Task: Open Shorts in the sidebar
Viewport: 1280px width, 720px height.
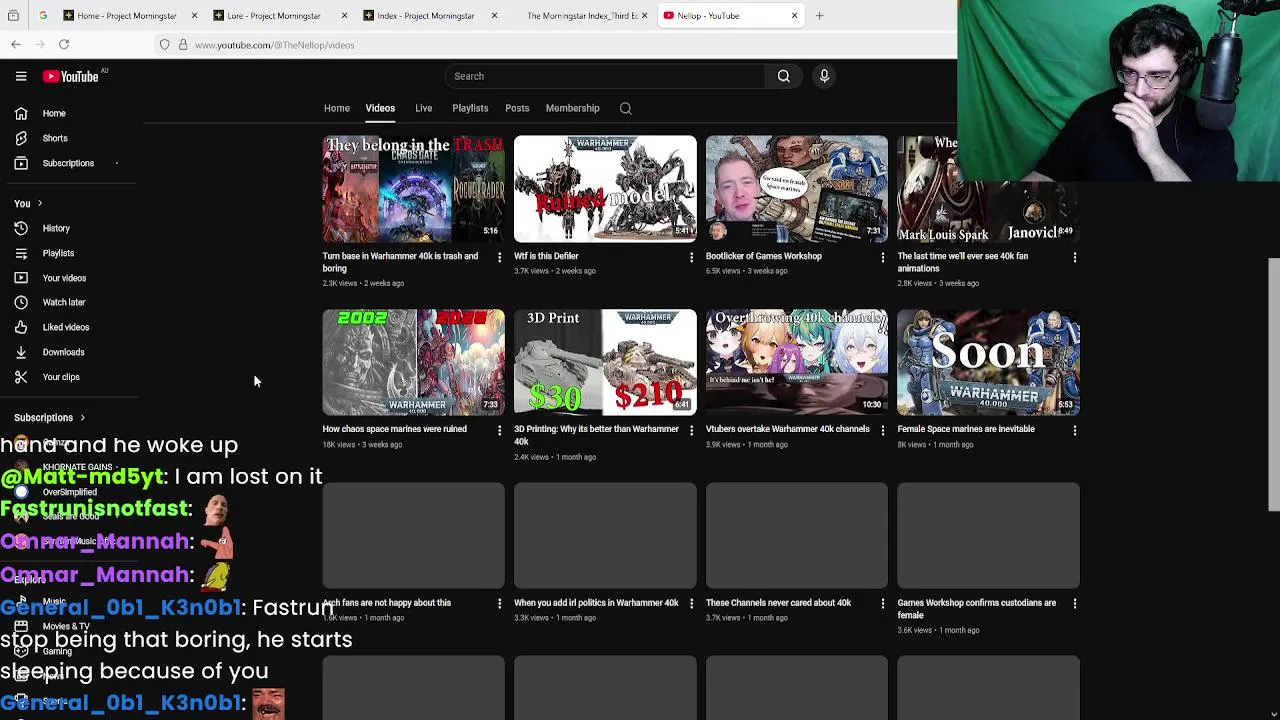Action: coord(54,138)
